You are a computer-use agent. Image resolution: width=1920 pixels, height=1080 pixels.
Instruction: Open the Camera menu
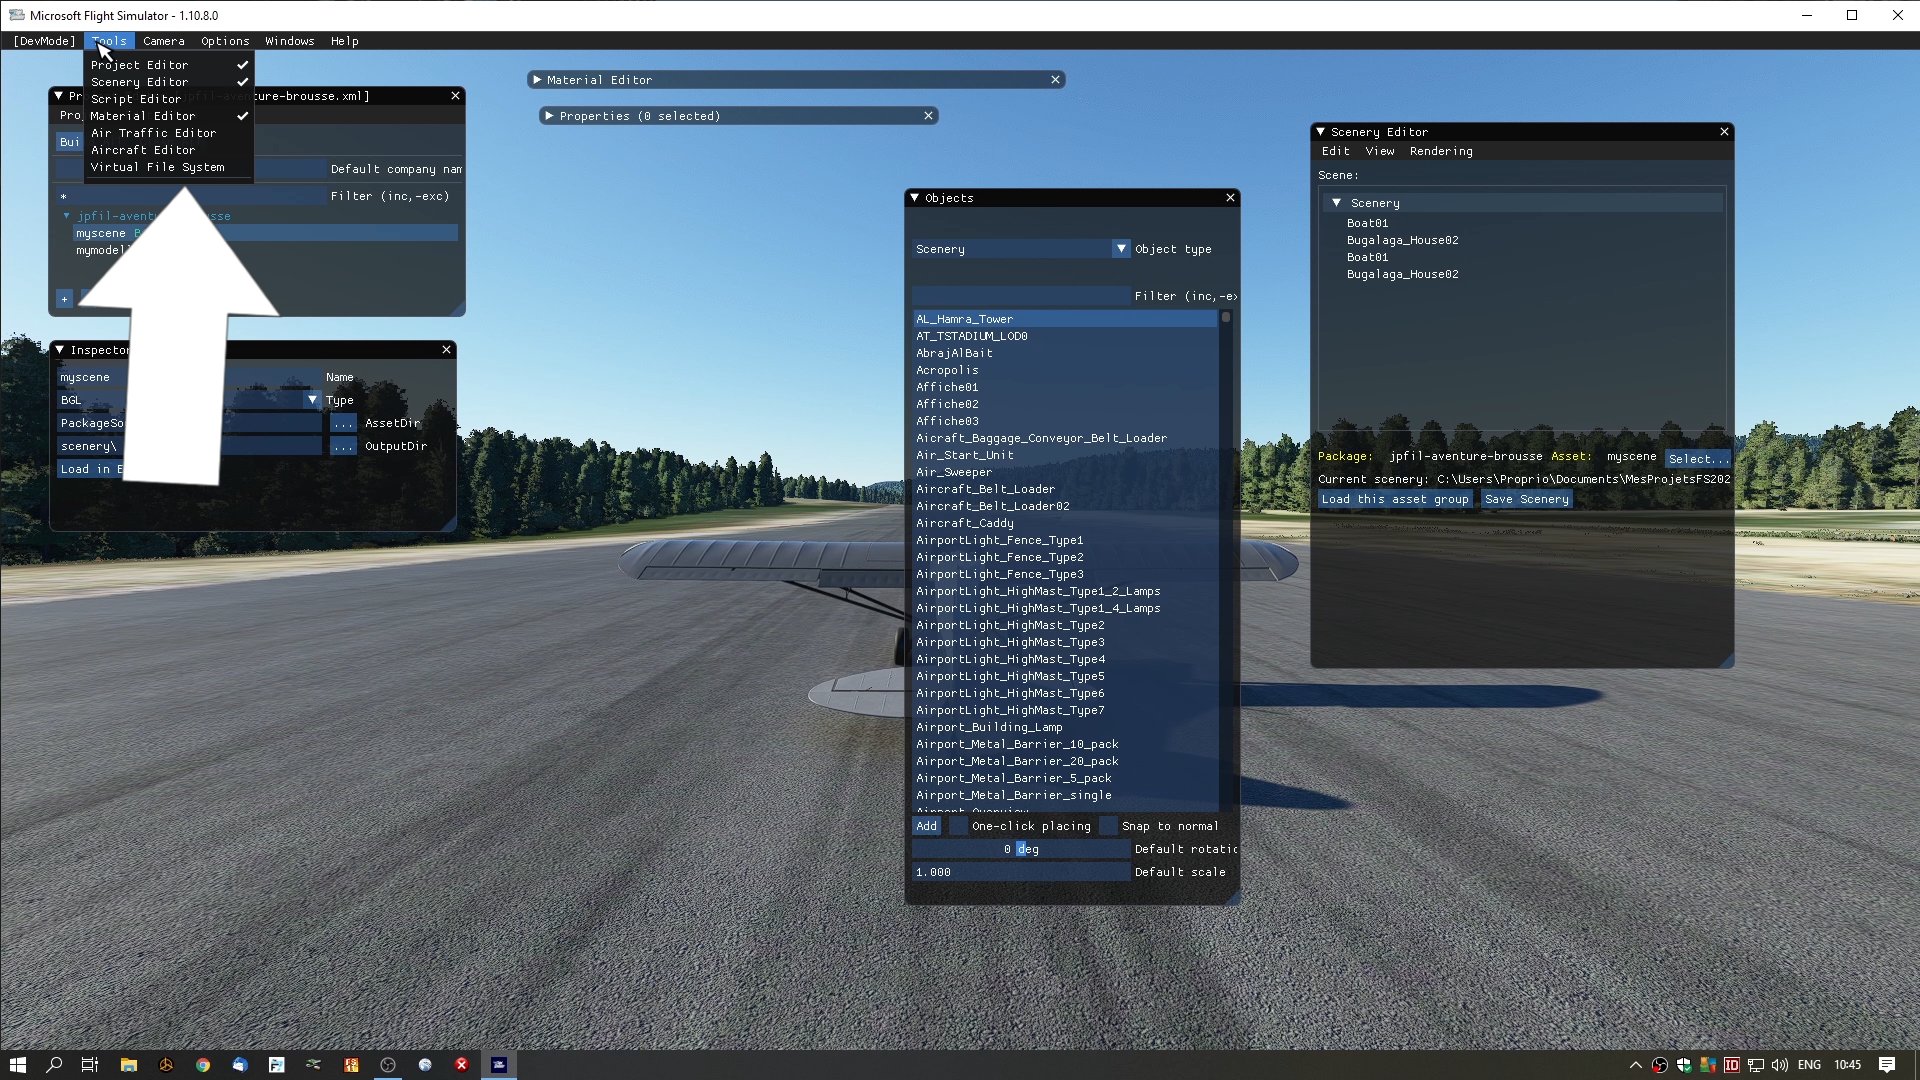click(163, 41)
